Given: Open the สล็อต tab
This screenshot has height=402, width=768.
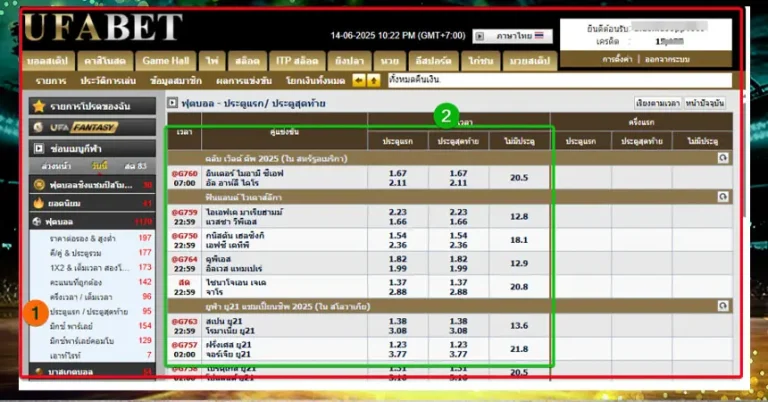Looking at the screenshot, I should click(247, 61).
